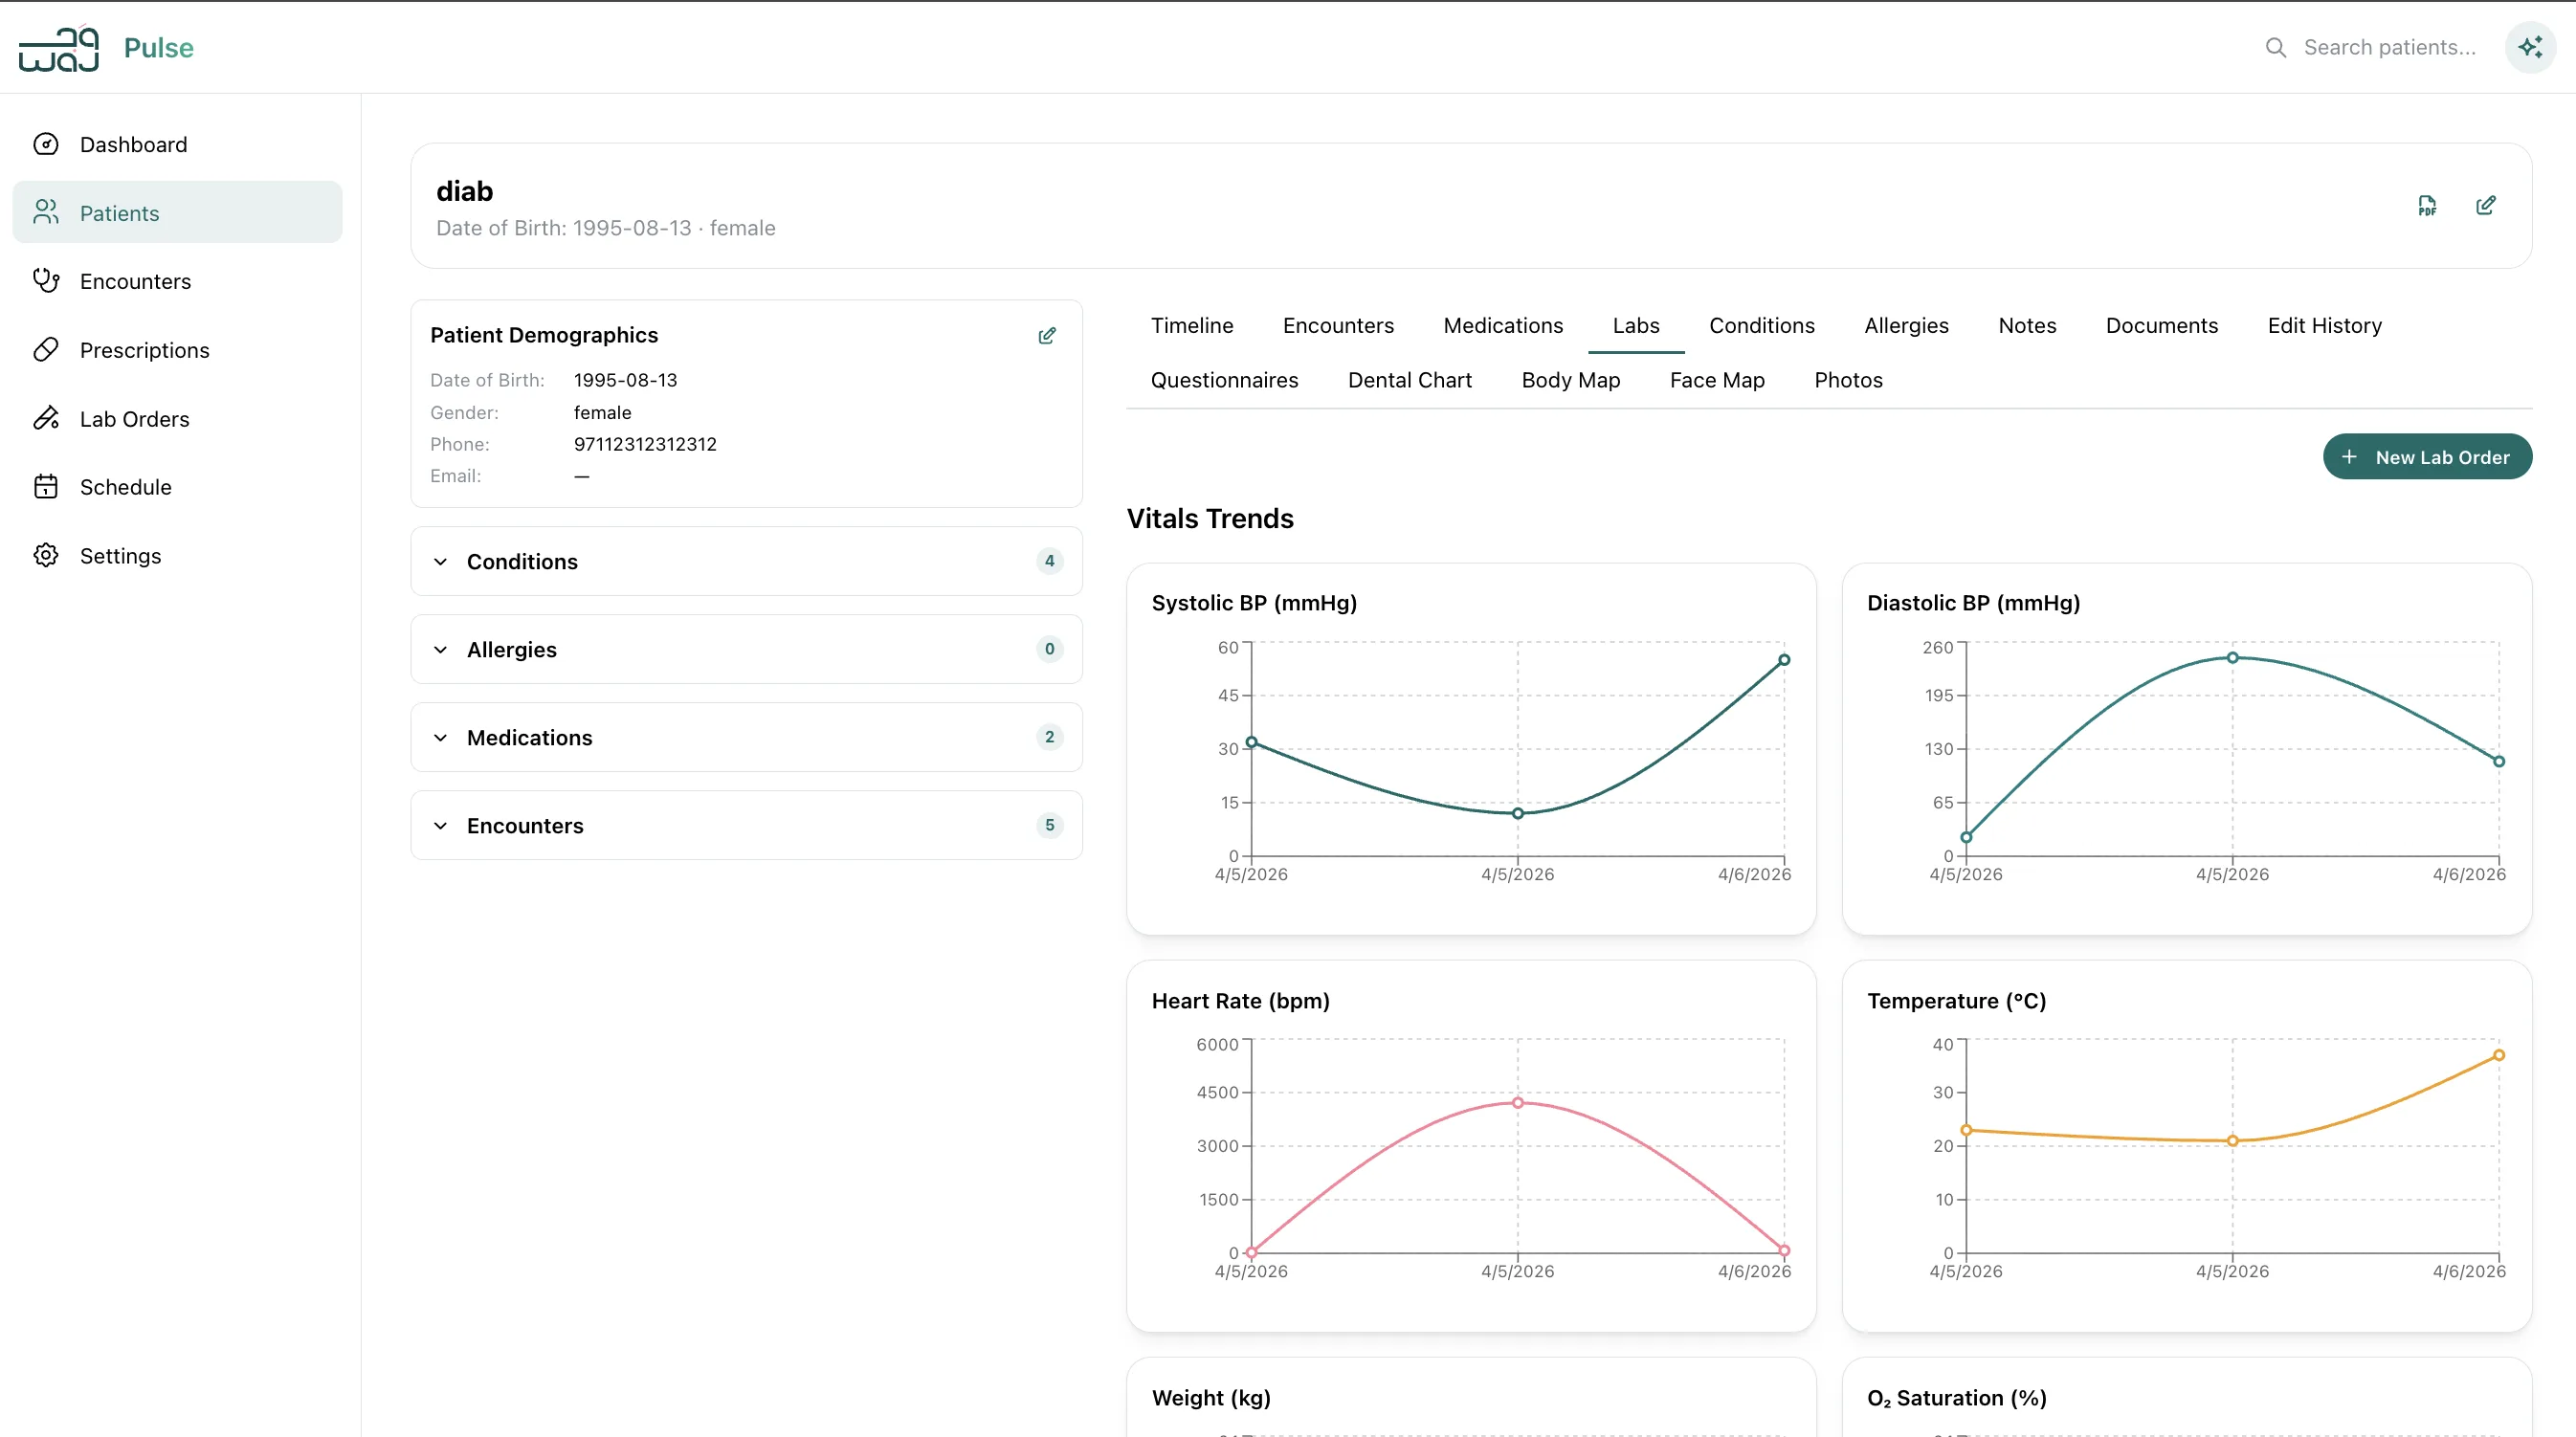Image resolution: width=2576 pixels, height=1437 pixels.
Task: Switch to the Timeline tab
Action: click(1192, 325)
